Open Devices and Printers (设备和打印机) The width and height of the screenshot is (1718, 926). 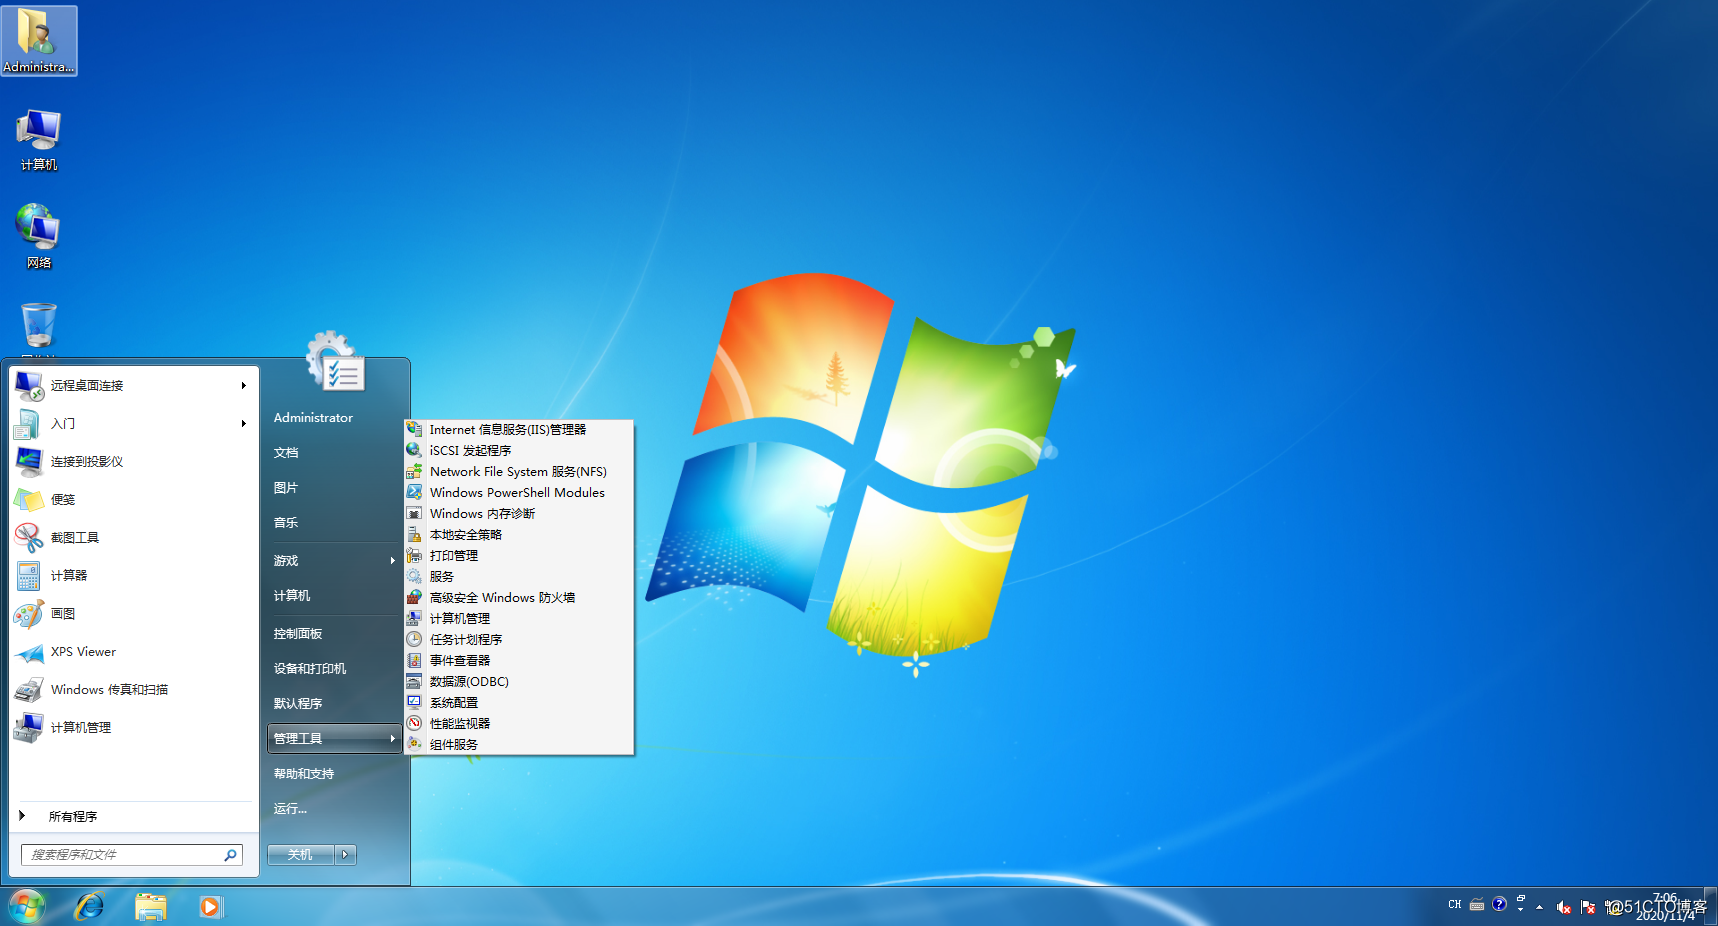click(x=334, y=668)
